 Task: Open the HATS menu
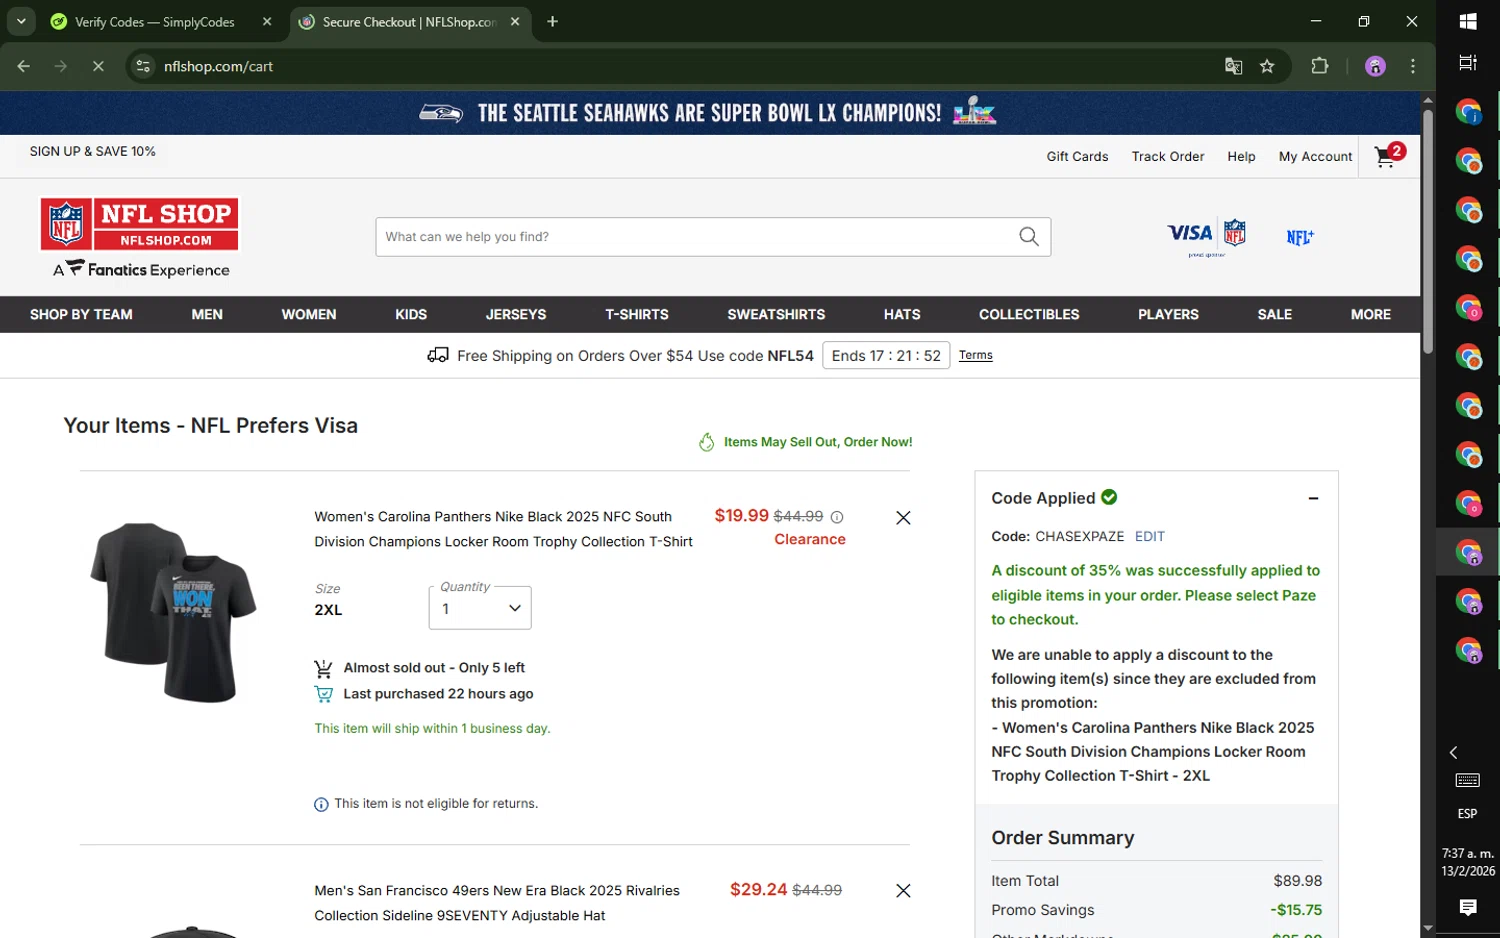pos(902,314)
